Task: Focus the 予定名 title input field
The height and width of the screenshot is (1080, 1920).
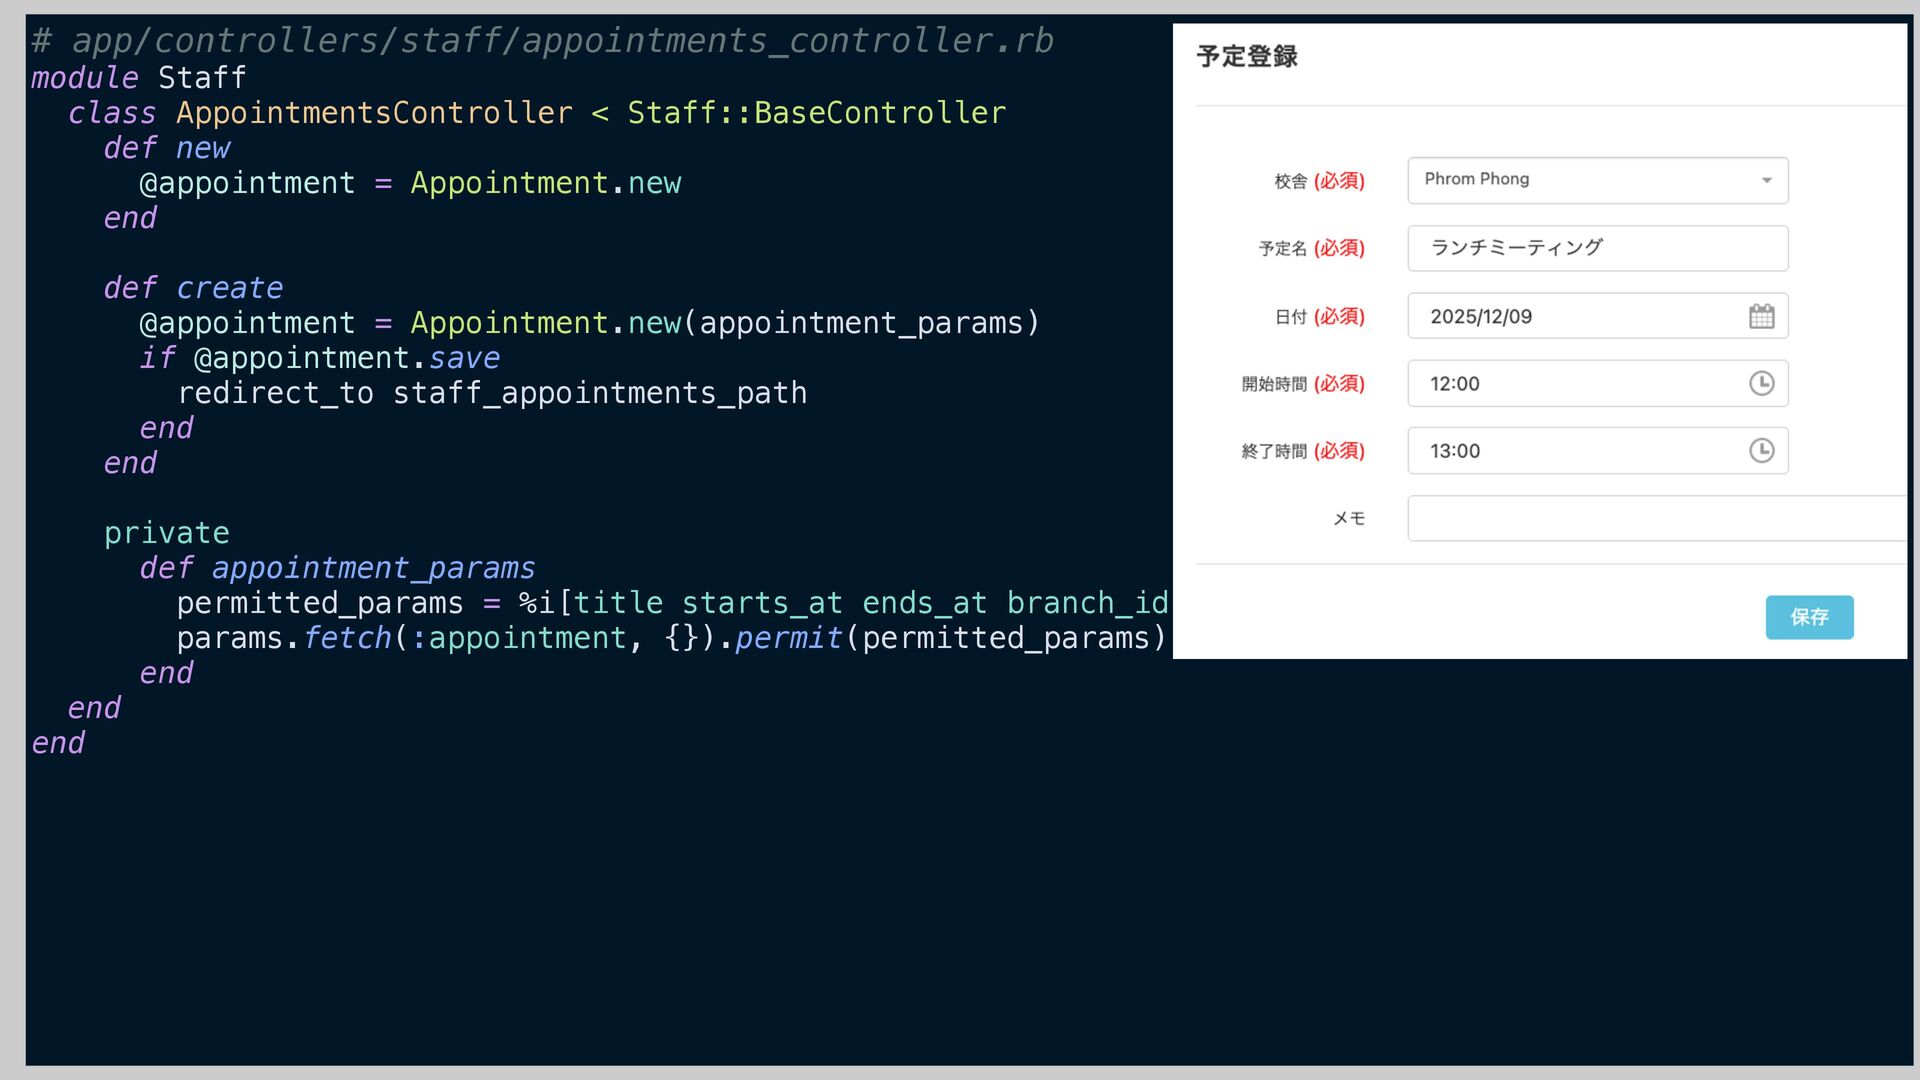Action: (x=1596, y=248)
